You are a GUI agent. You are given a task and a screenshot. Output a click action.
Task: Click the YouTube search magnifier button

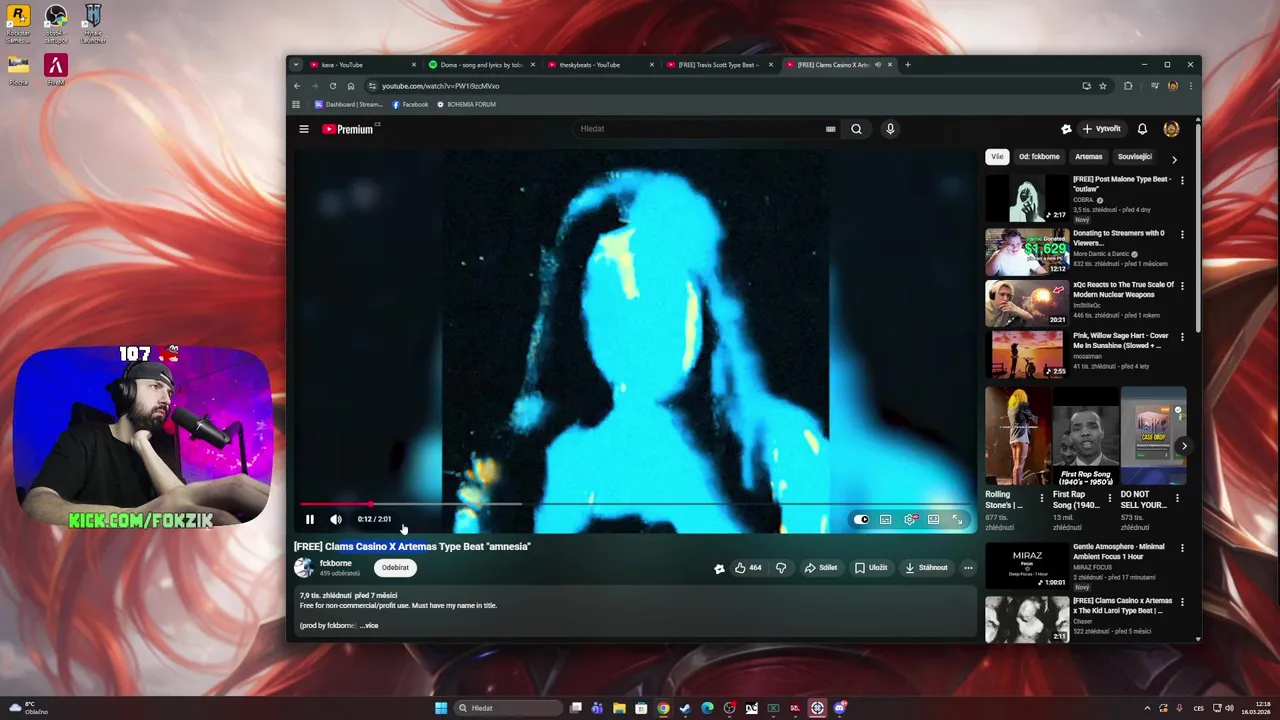coord(856,129)
